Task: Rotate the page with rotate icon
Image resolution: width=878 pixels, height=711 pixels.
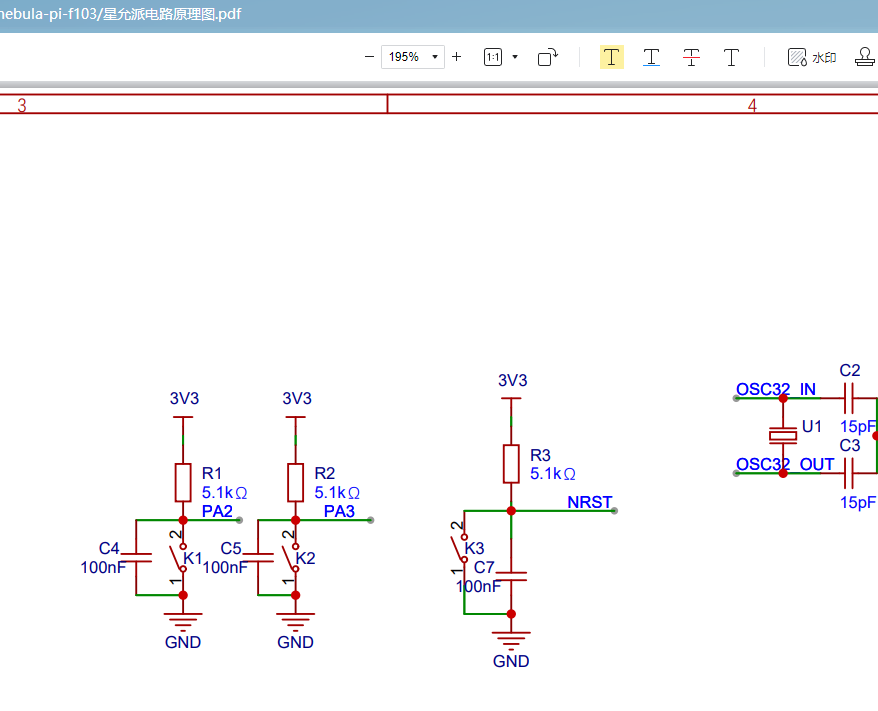Action: pyautogui.click(x=548, y=57)
